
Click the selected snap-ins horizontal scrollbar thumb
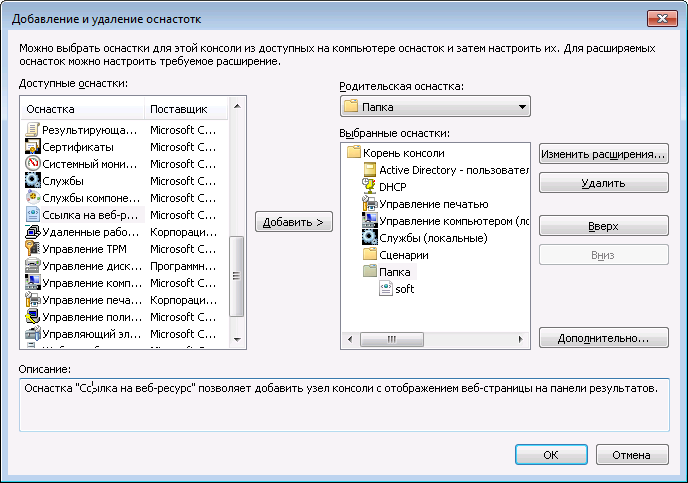(x=392, y=339)
